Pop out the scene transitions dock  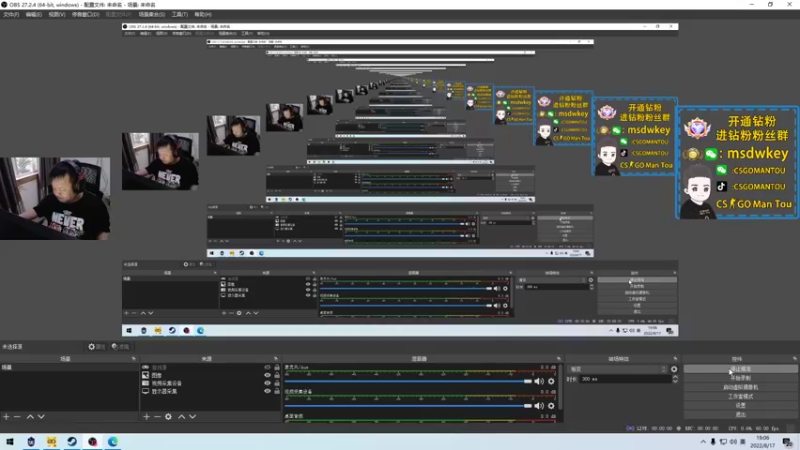coord(675,359)
